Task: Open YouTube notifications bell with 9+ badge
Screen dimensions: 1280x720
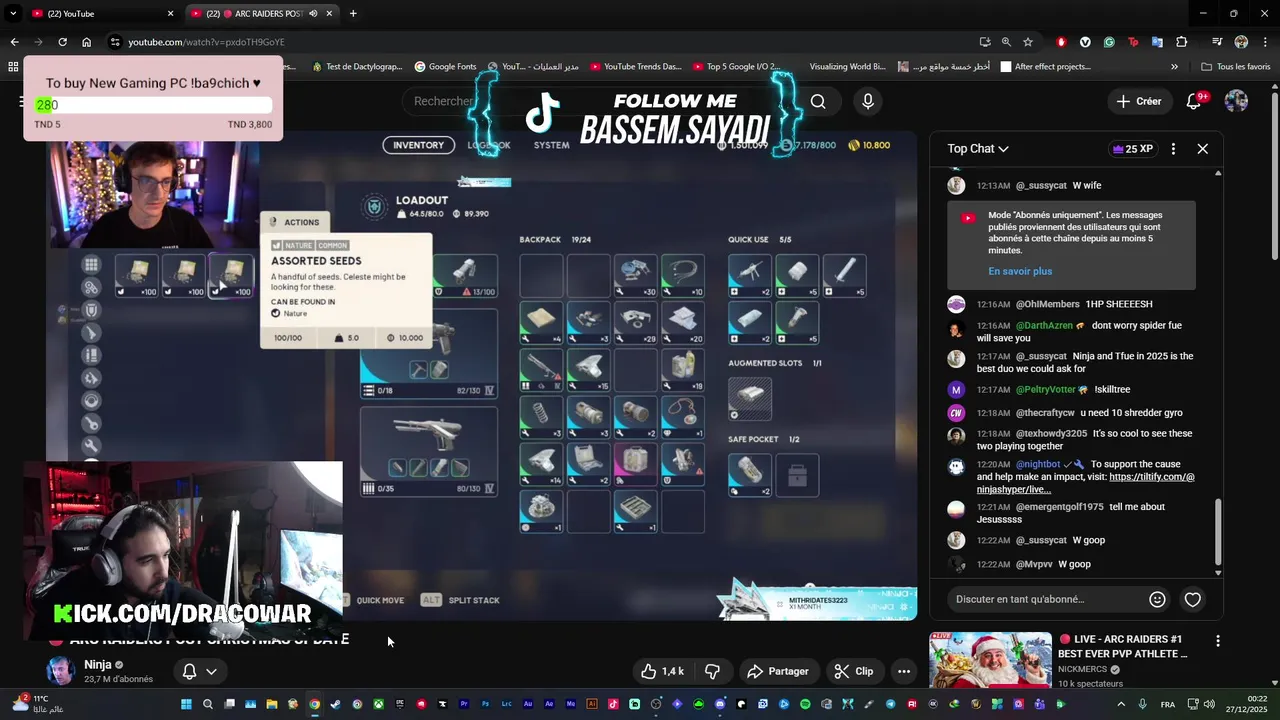Action: (x=1194, y=101)
